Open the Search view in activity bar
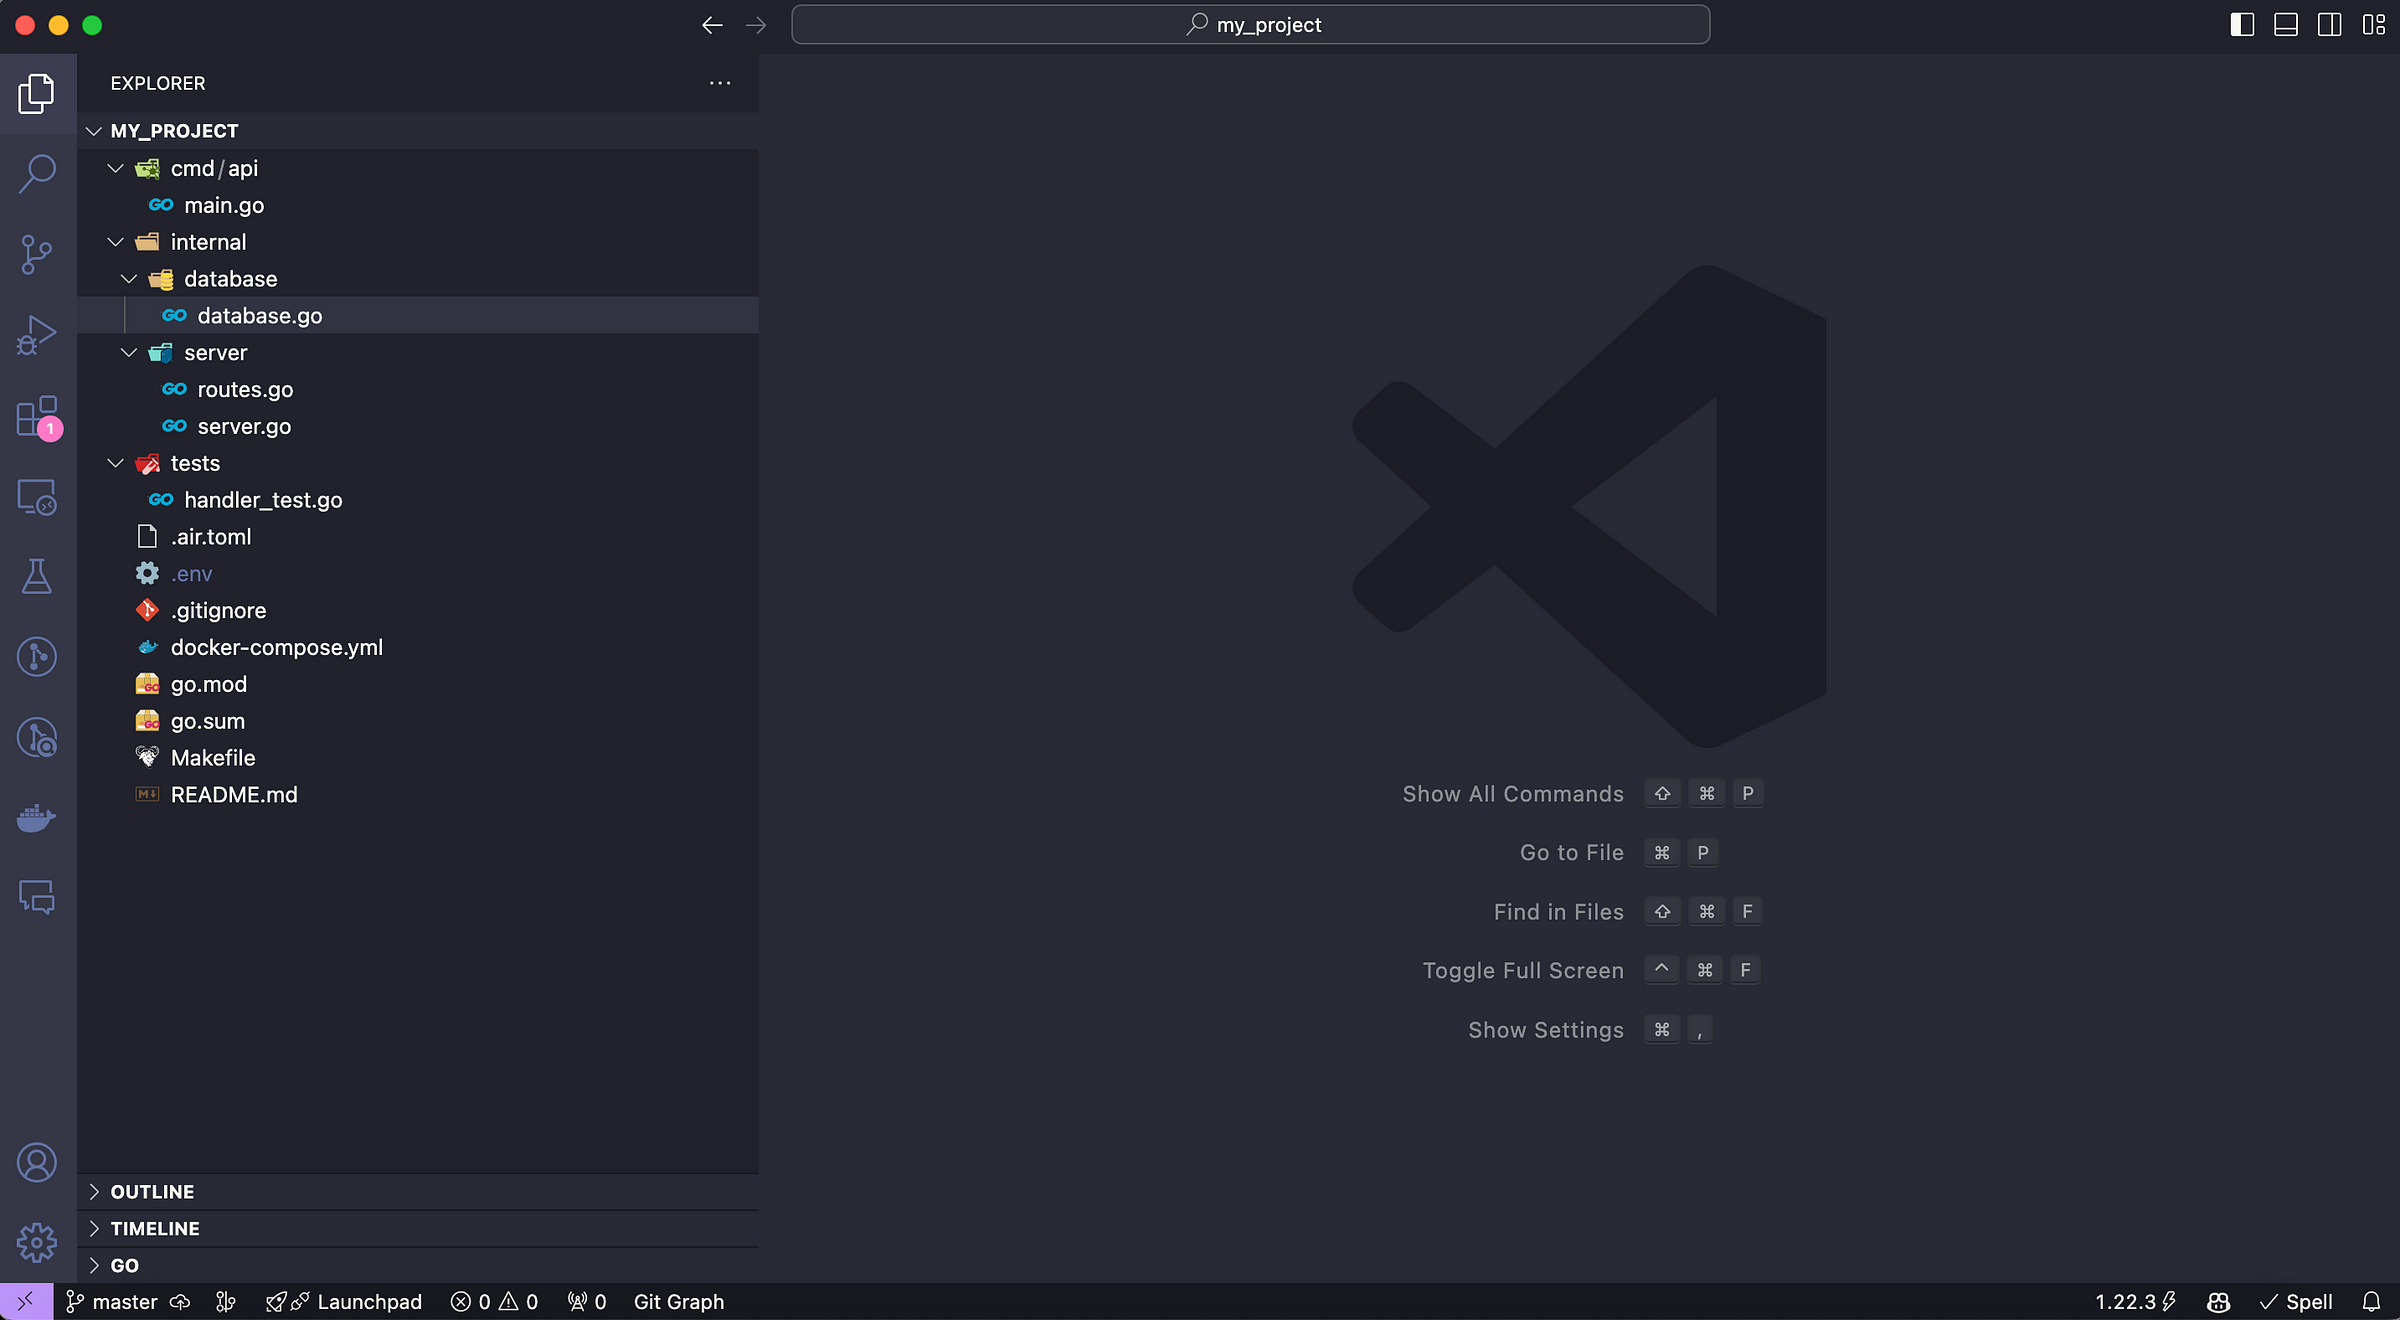 coord(37,173)
